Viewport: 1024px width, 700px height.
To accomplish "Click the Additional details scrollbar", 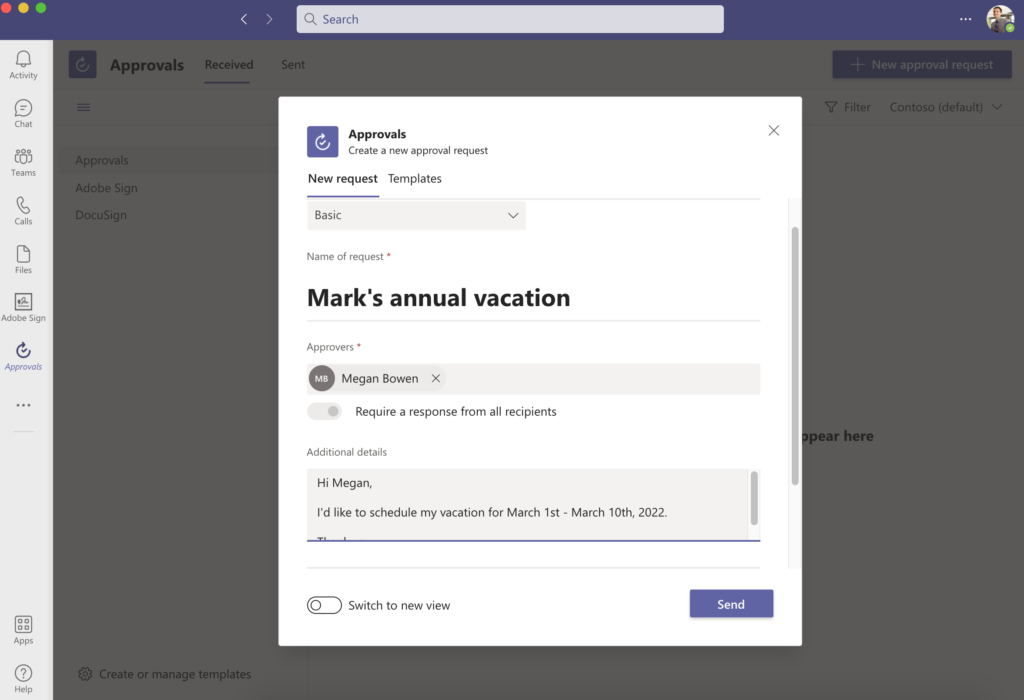I will point(754,498).
